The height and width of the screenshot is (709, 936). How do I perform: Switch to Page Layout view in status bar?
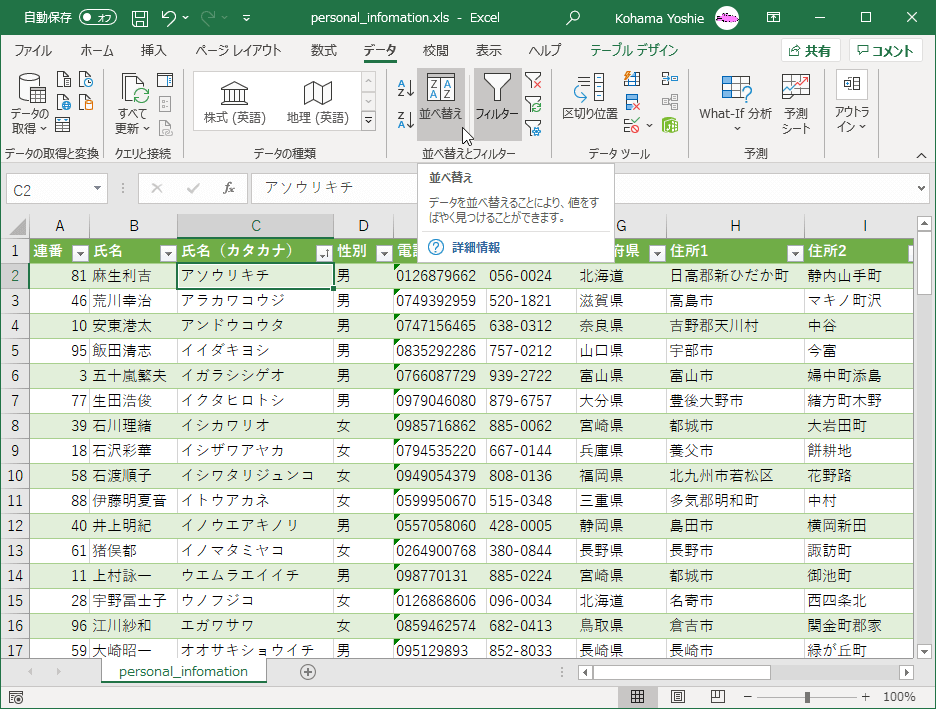[x=677, y=696]
